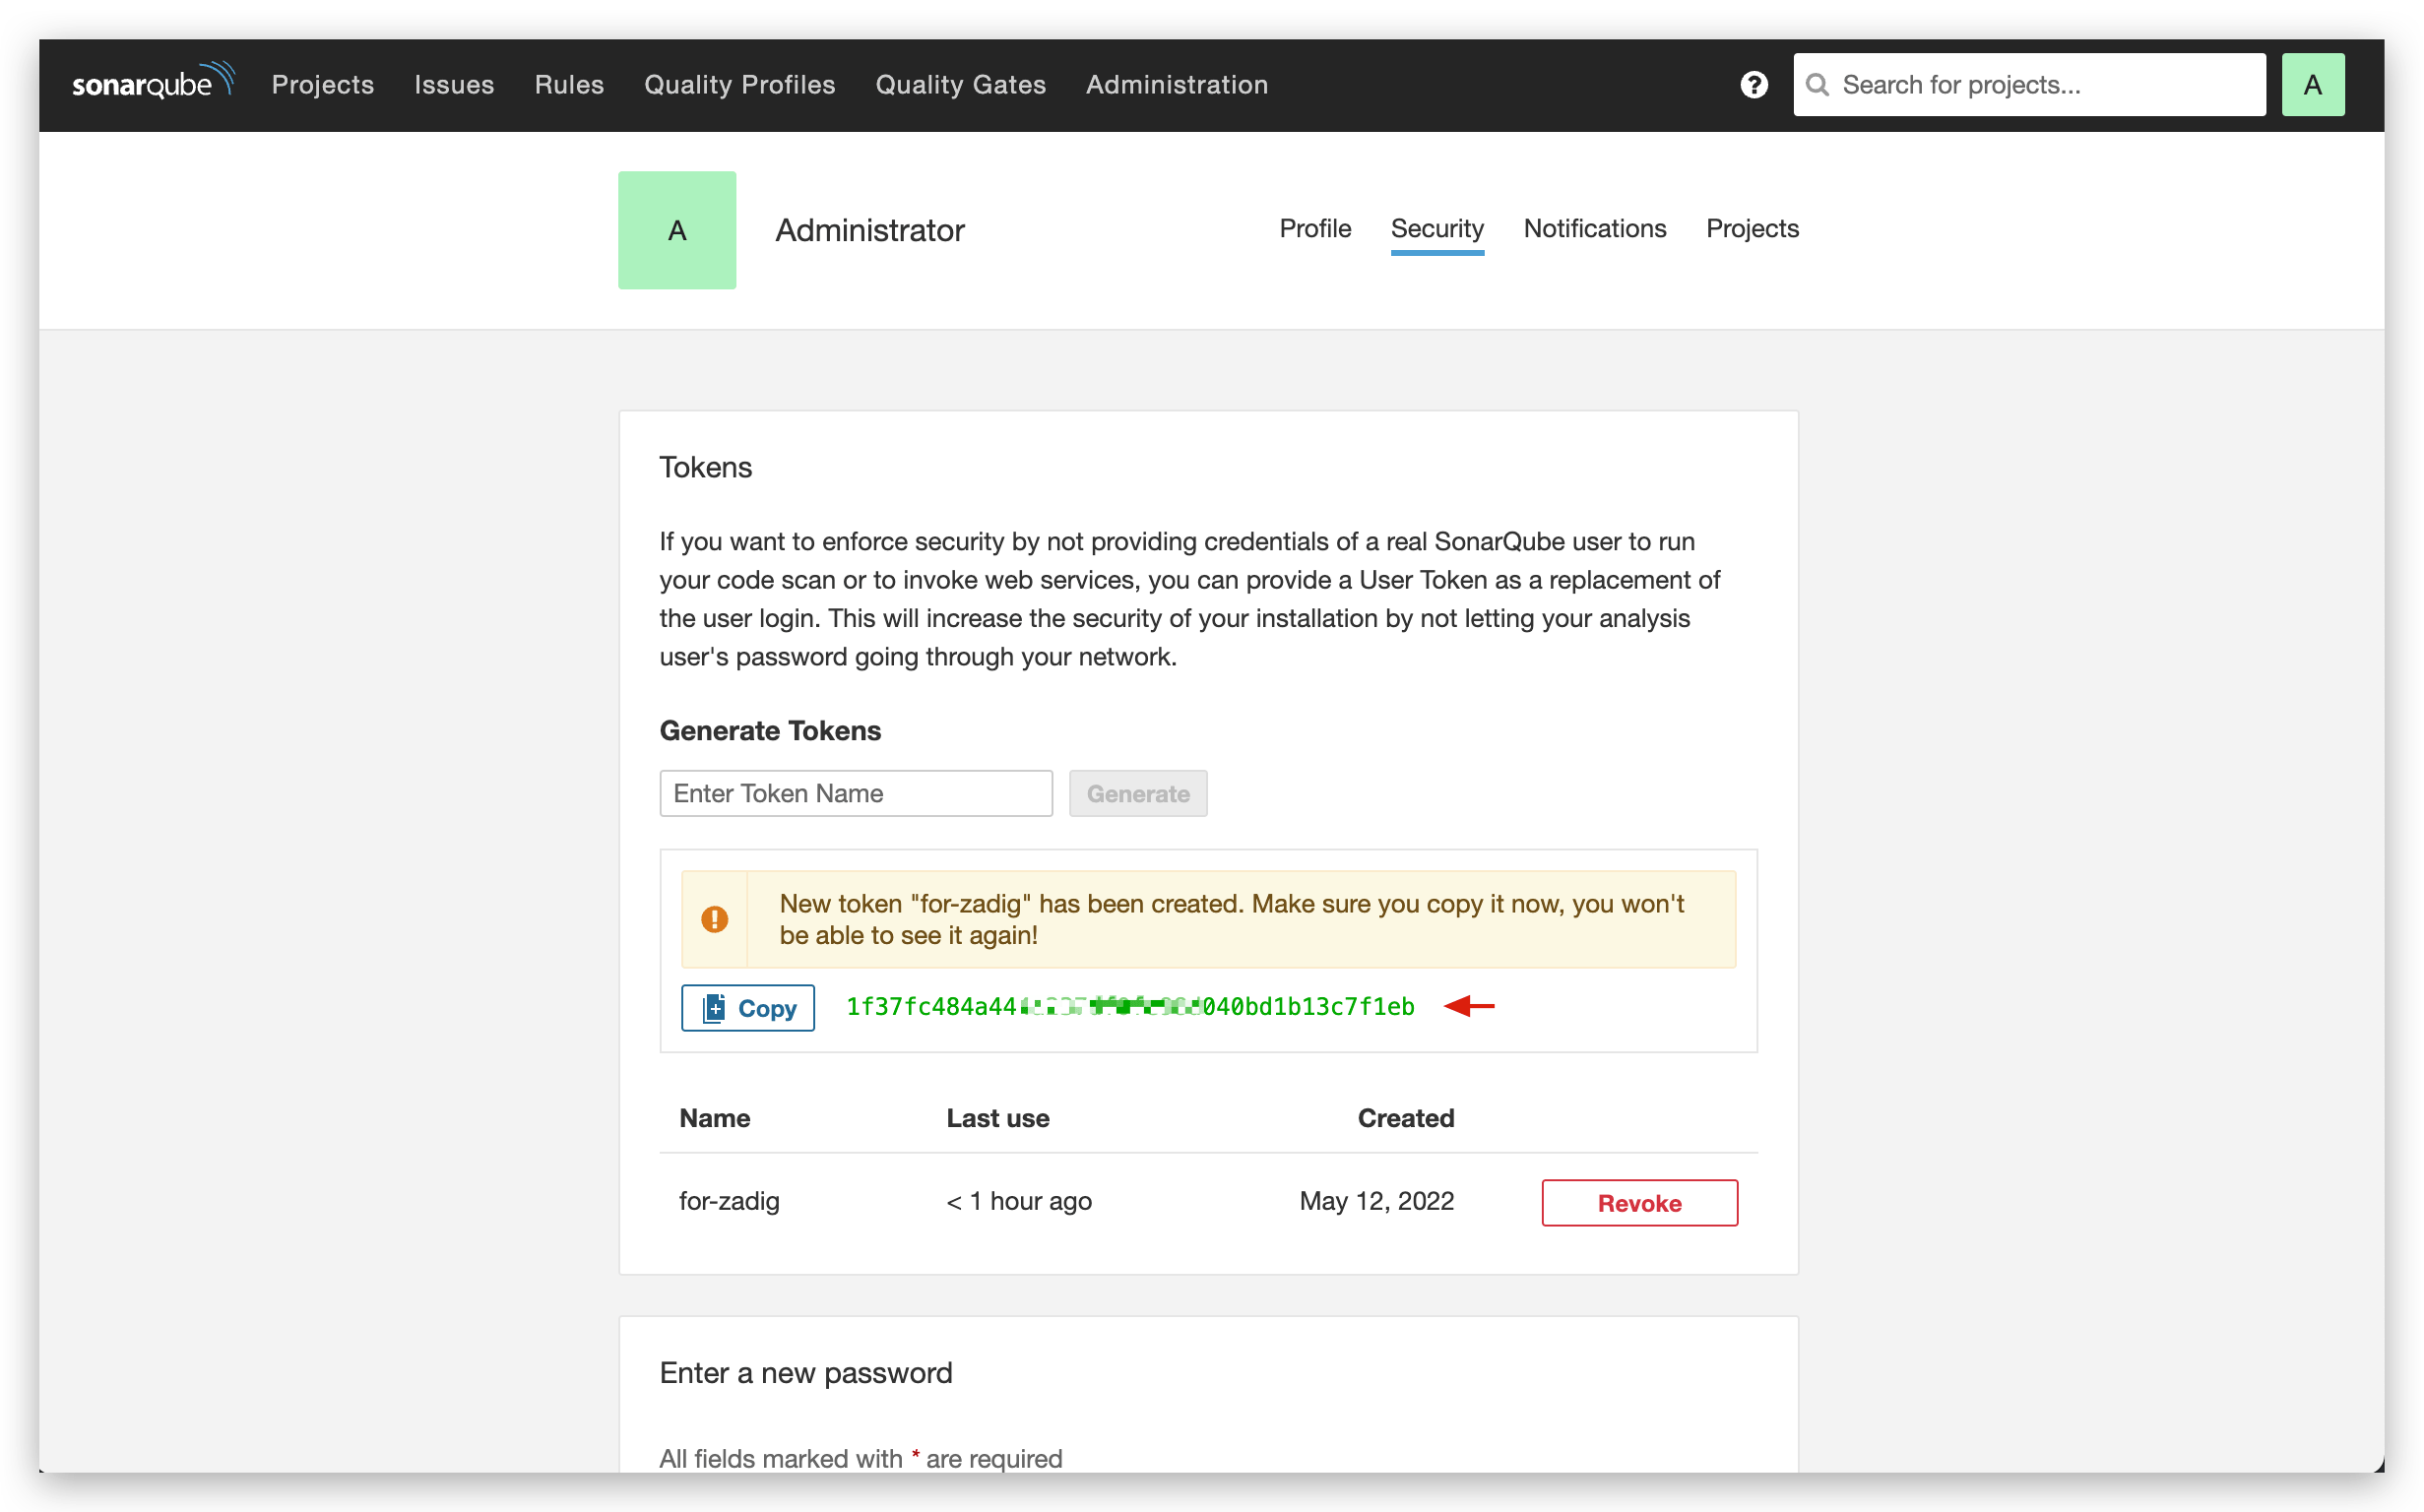Switch to the Notifications tab
Image resolution: width=2424 pixels, height=1512 pixels.
(x=1594, y=229)
